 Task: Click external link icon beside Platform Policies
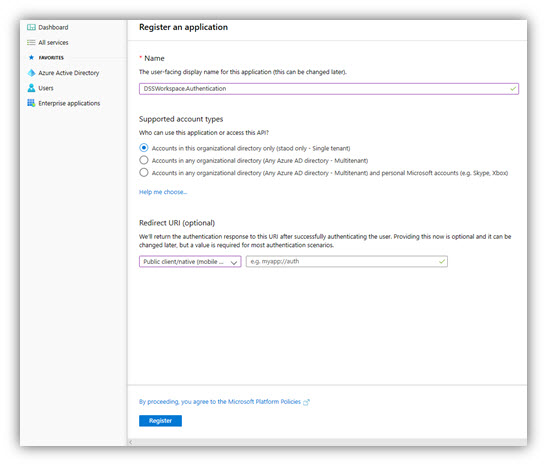coord(306,402)
